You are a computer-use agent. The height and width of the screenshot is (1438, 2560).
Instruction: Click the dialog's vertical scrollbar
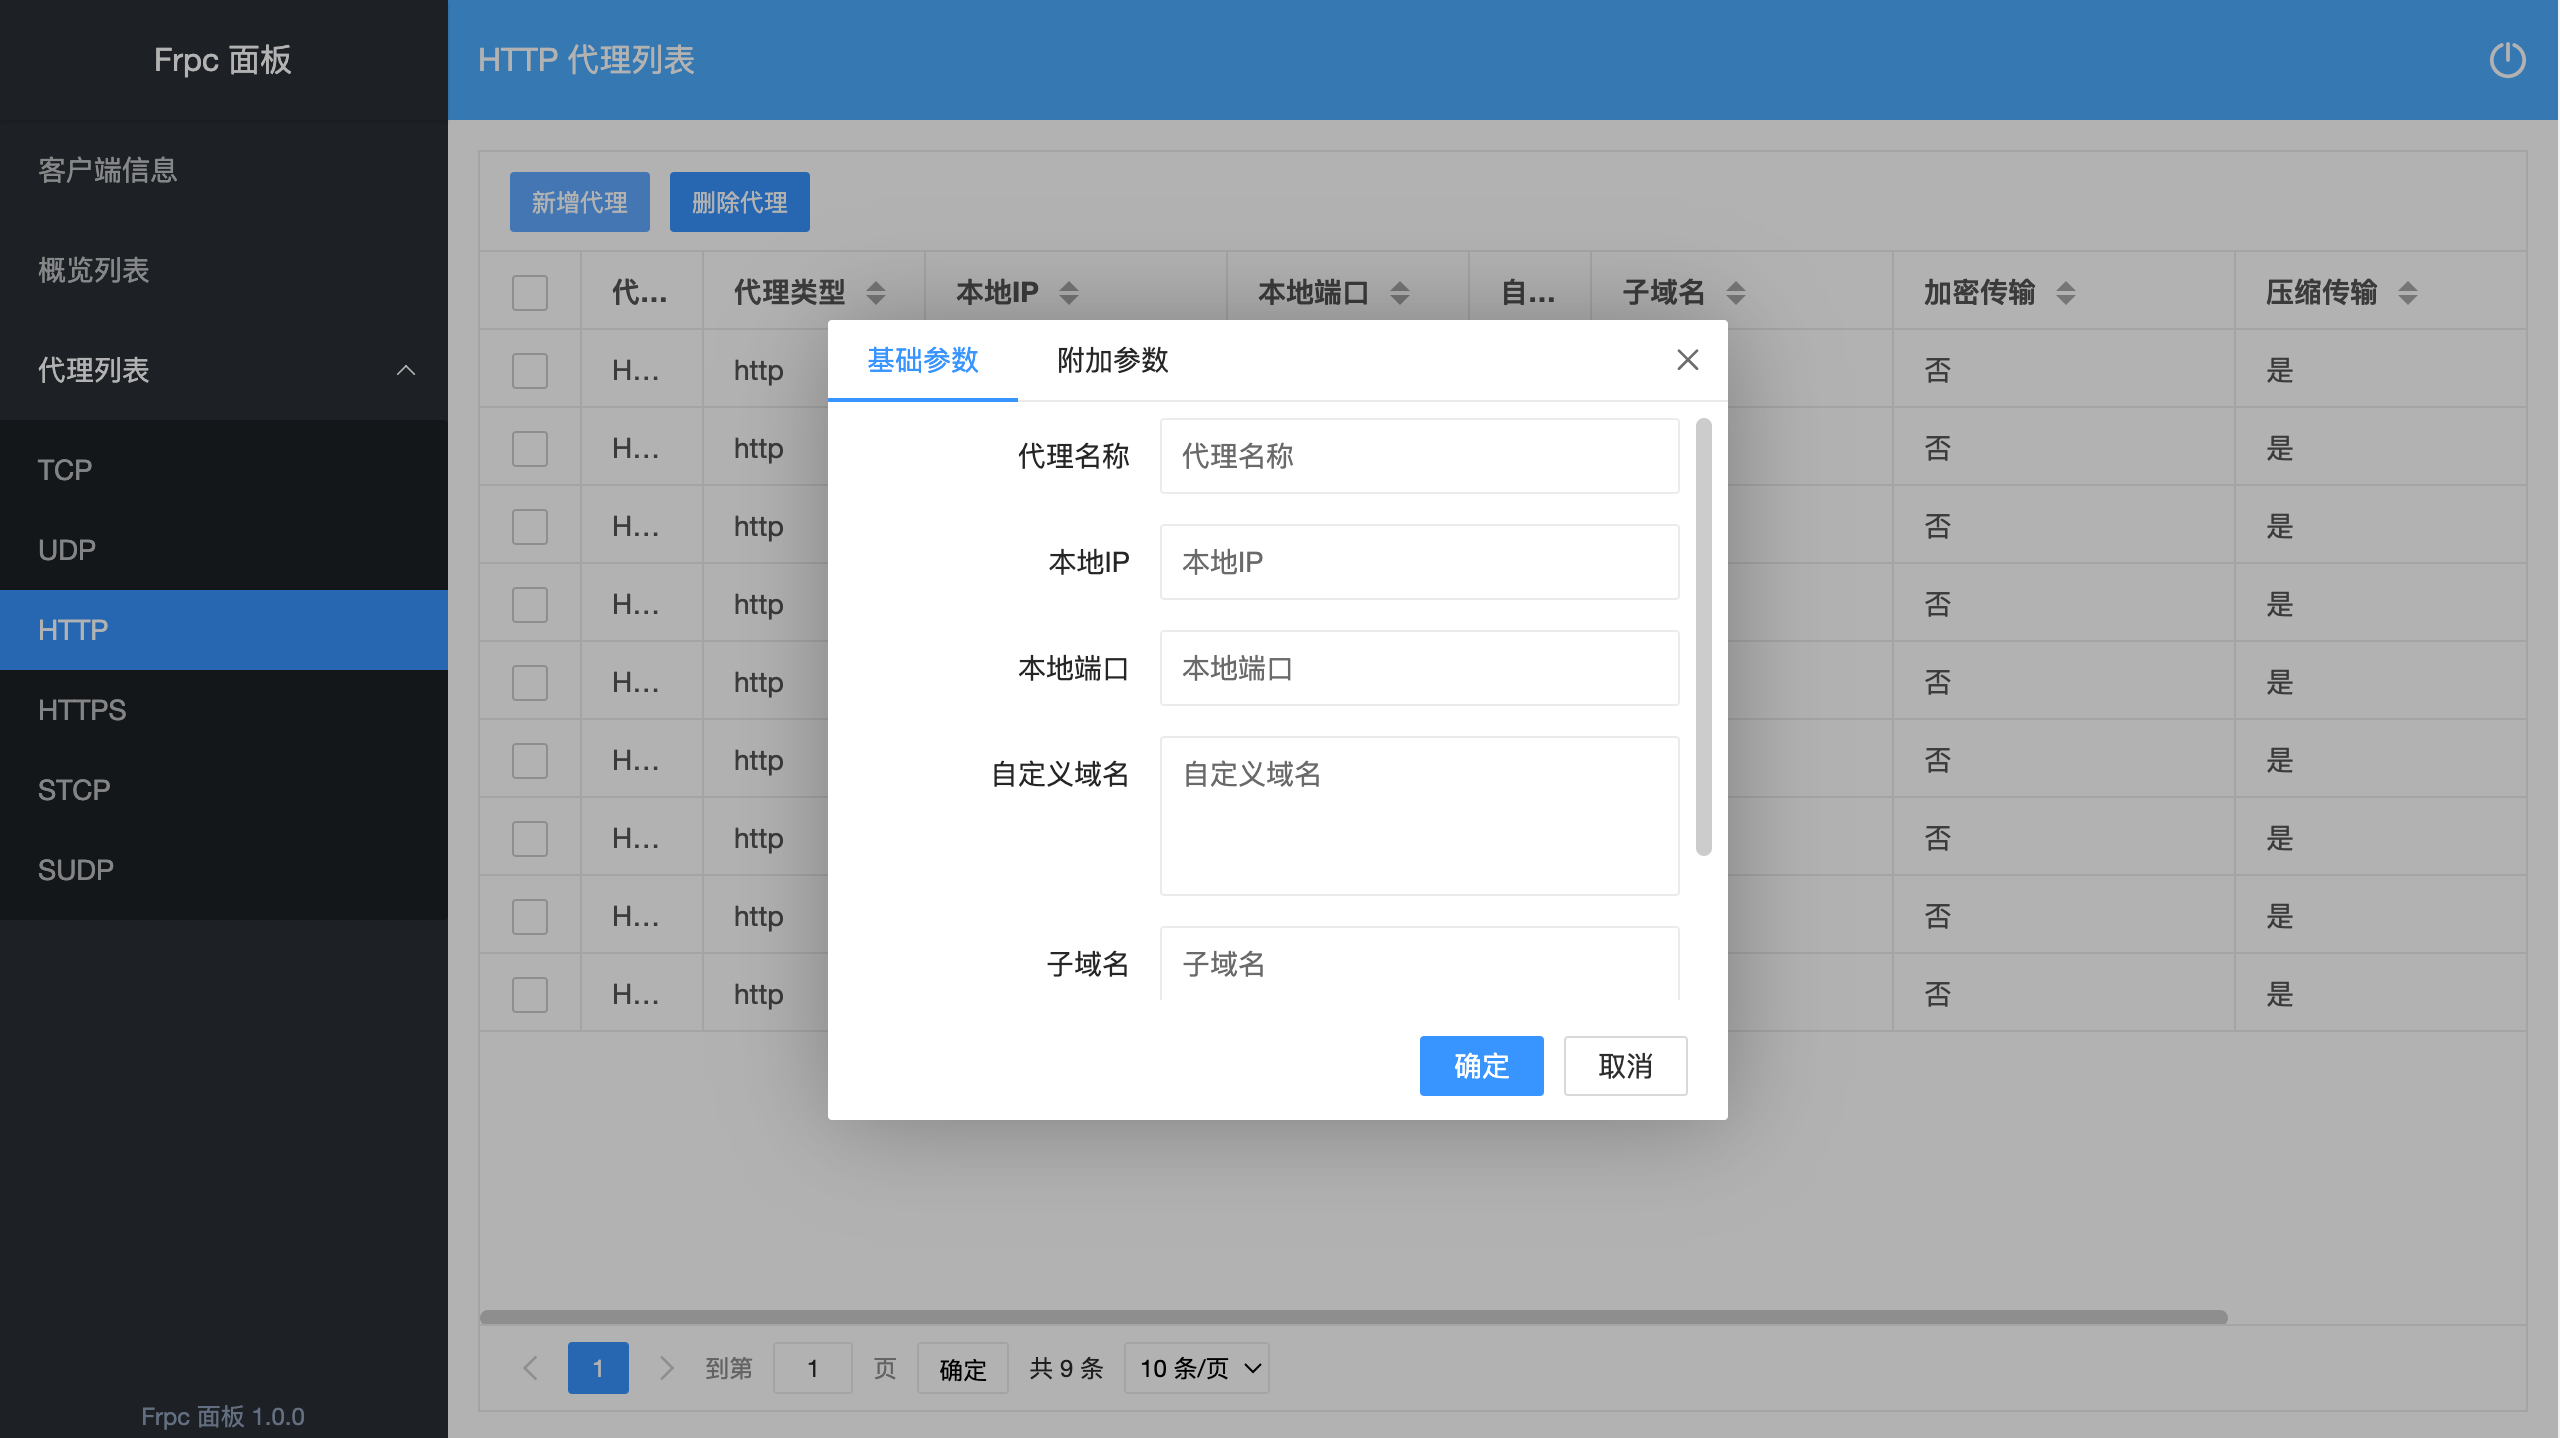point(1704,636)
